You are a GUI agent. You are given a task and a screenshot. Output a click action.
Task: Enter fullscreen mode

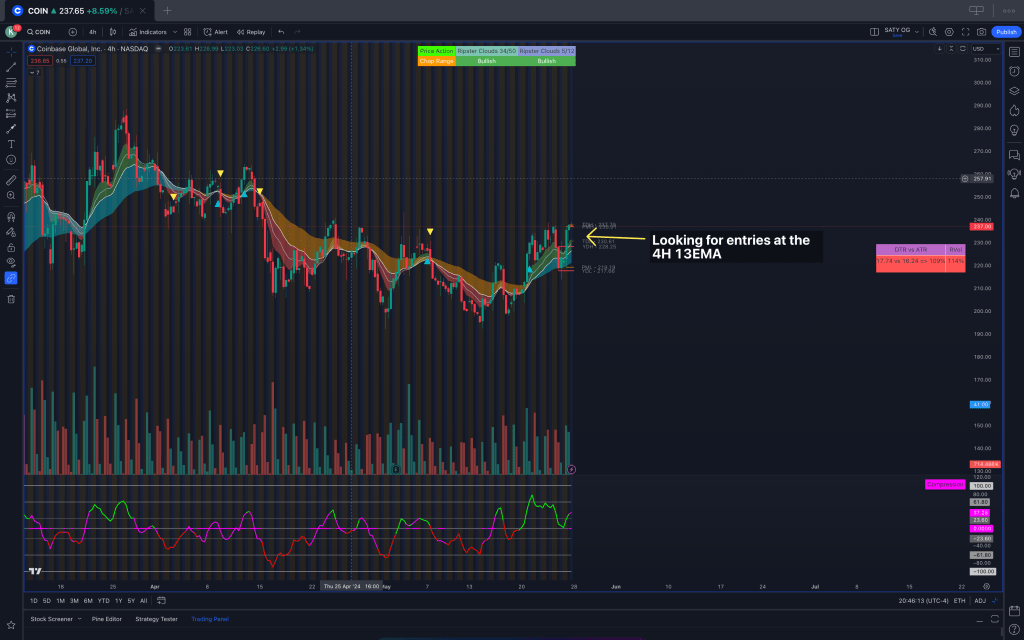tap(964, 32)
